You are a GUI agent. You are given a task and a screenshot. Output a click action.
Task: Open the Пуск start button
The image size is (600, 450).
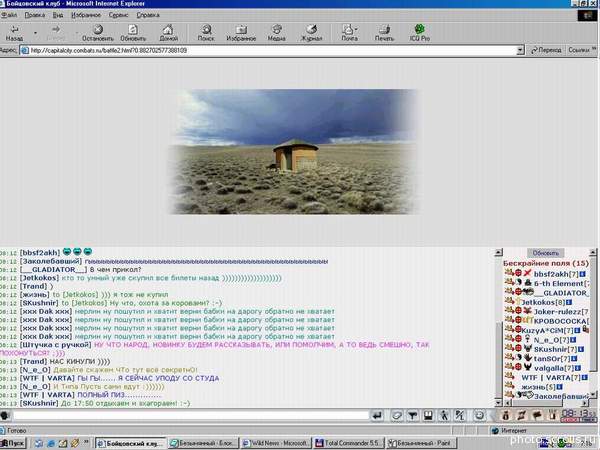(x=14, y=443)
